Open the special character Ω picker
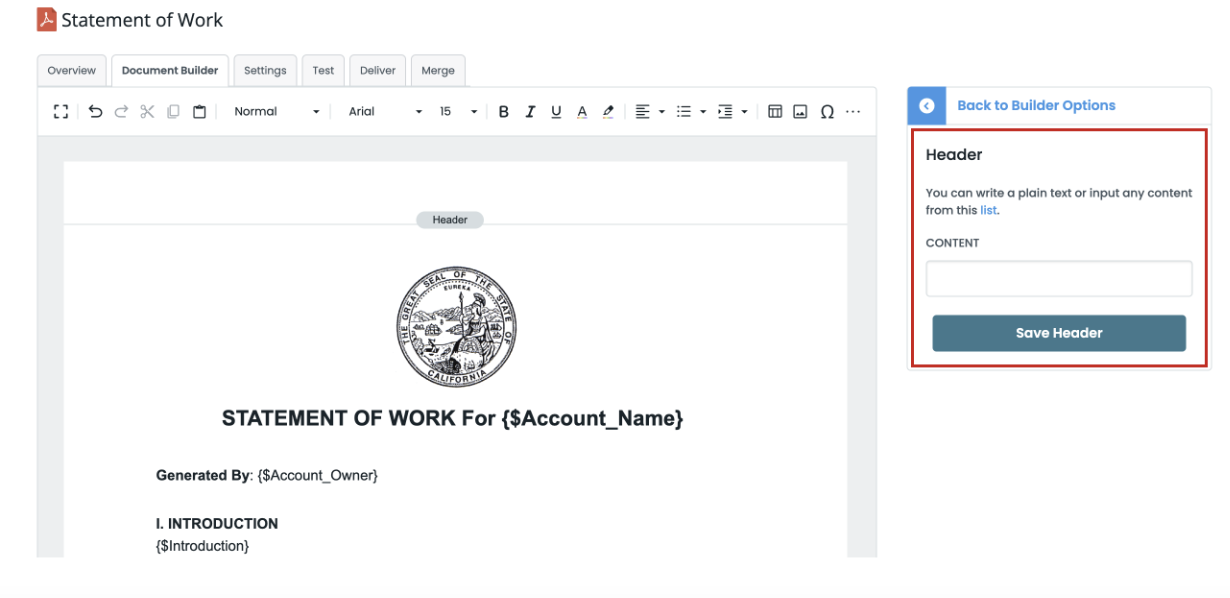 [x=827, y=111]
